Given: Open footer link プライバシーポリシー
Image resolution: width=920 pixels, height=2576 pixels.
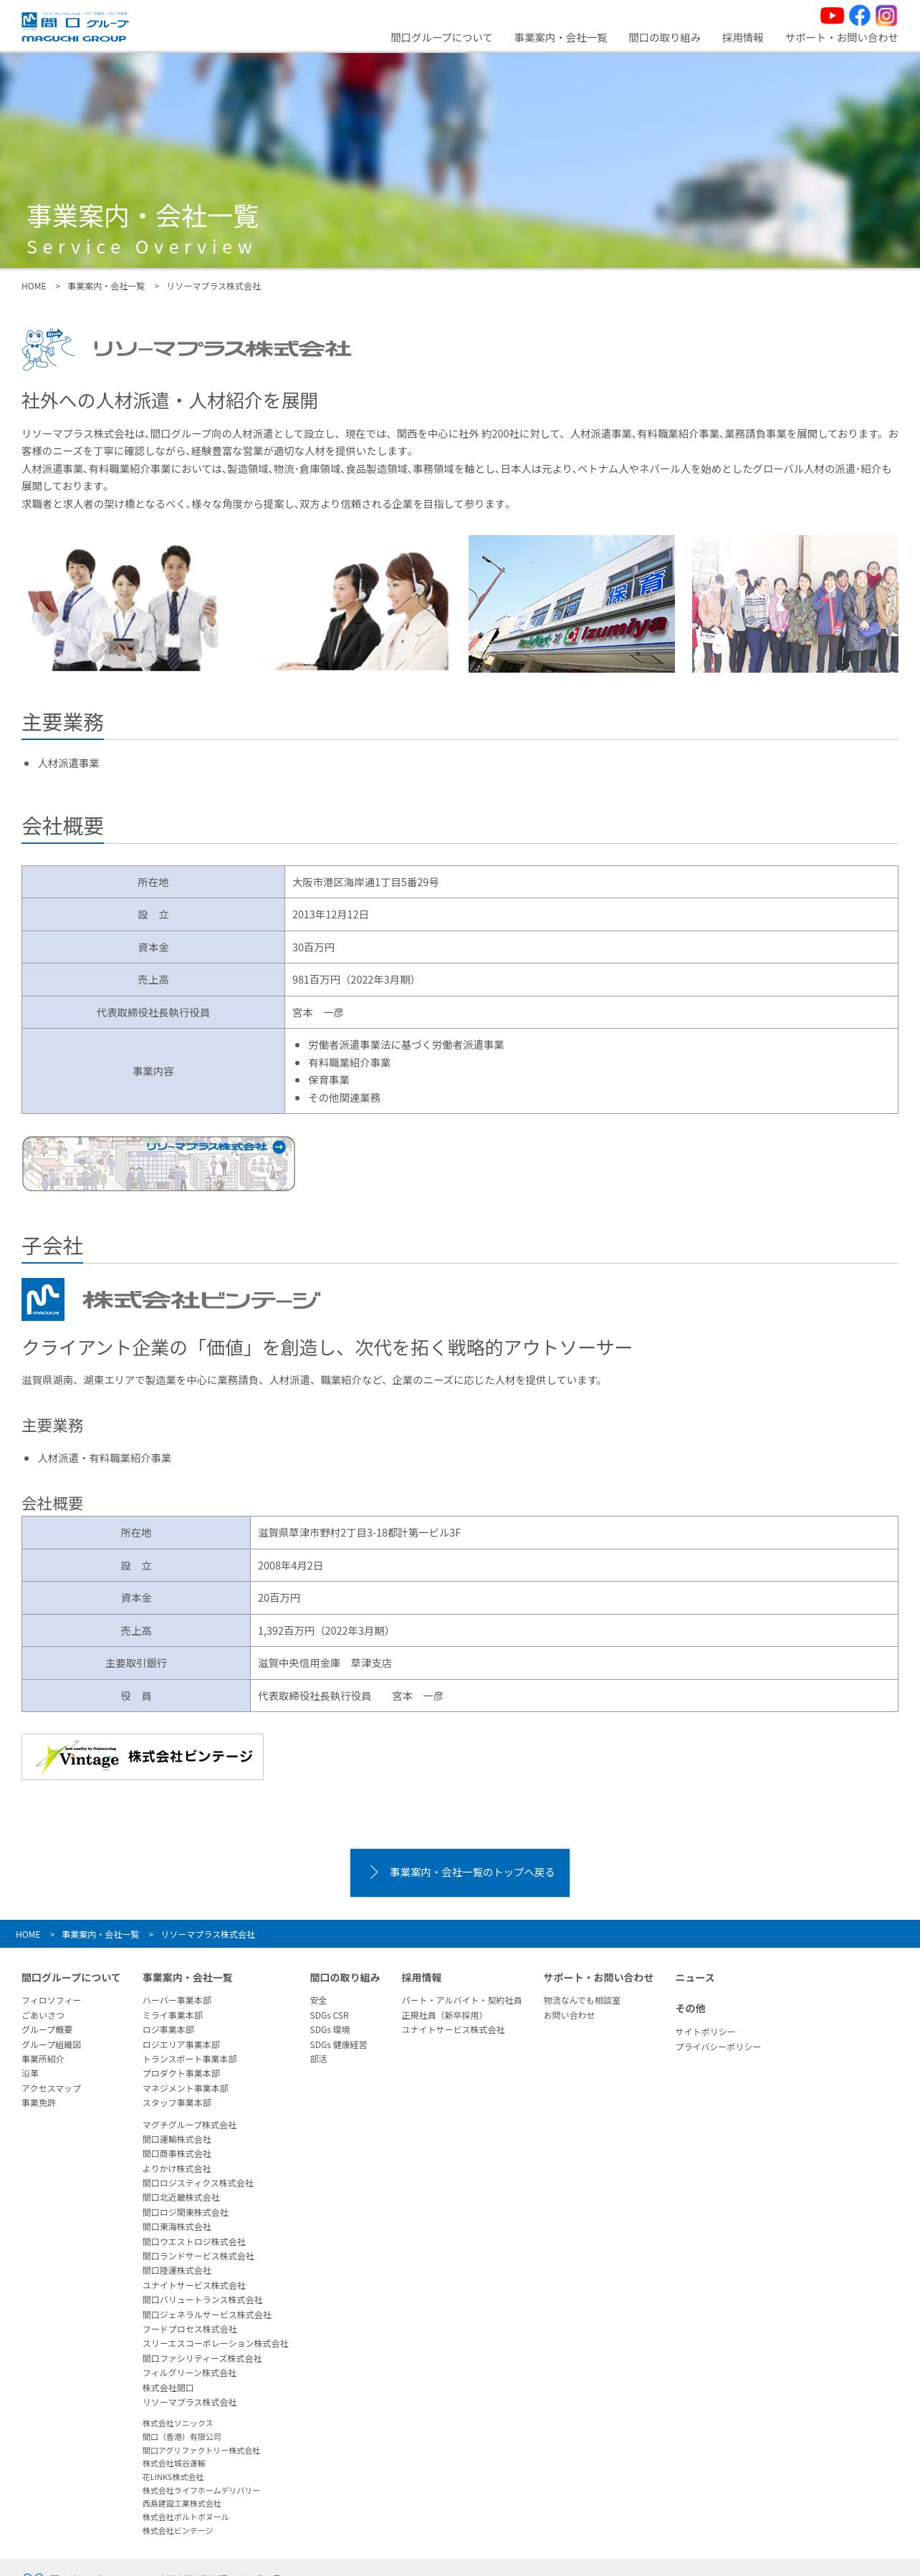Looking at the screenshot, I should coord(718,2047).
